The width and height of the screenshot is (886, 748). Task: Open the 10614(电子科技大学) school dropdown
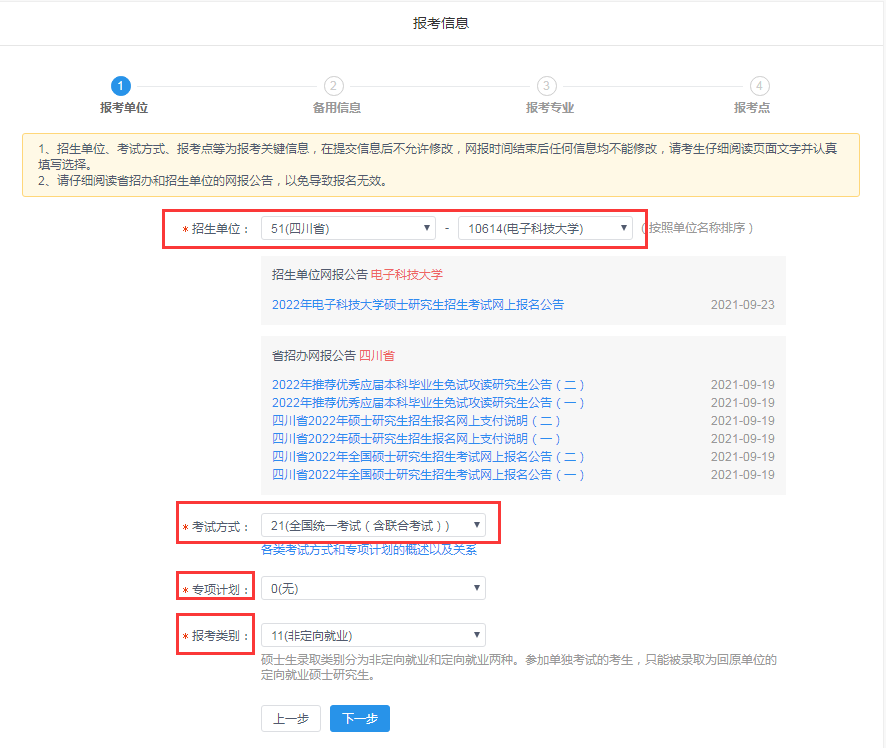pos(545,228)
